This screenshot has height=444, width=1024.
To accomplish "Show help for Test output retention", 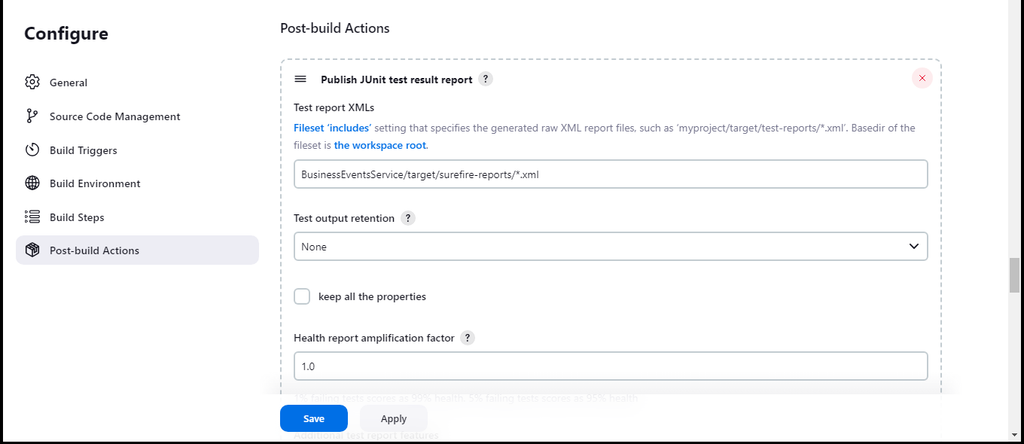I will (408, 218).
